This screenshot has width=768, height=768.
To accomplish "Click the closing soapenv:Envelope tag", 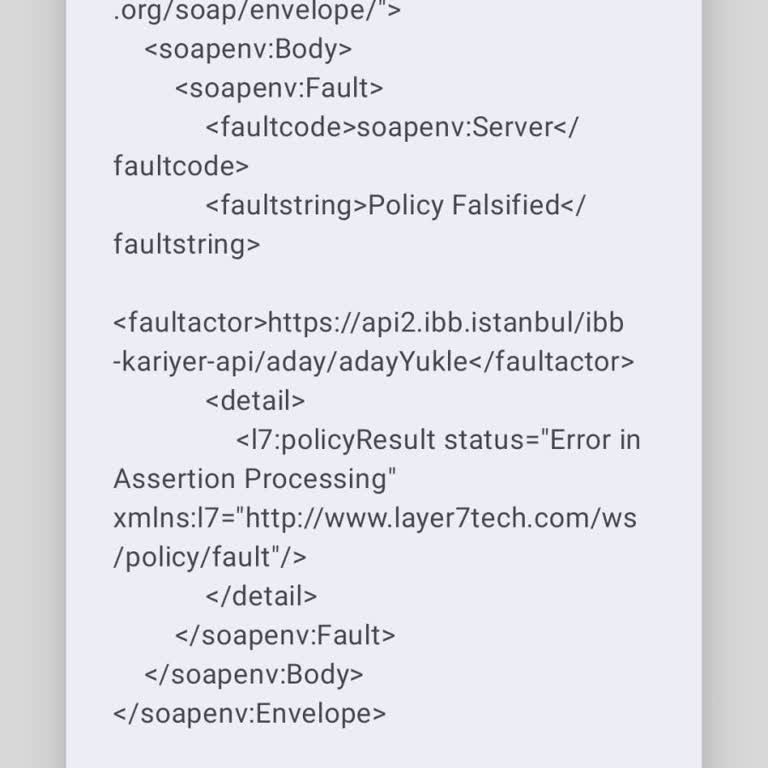I will point(250,713).
